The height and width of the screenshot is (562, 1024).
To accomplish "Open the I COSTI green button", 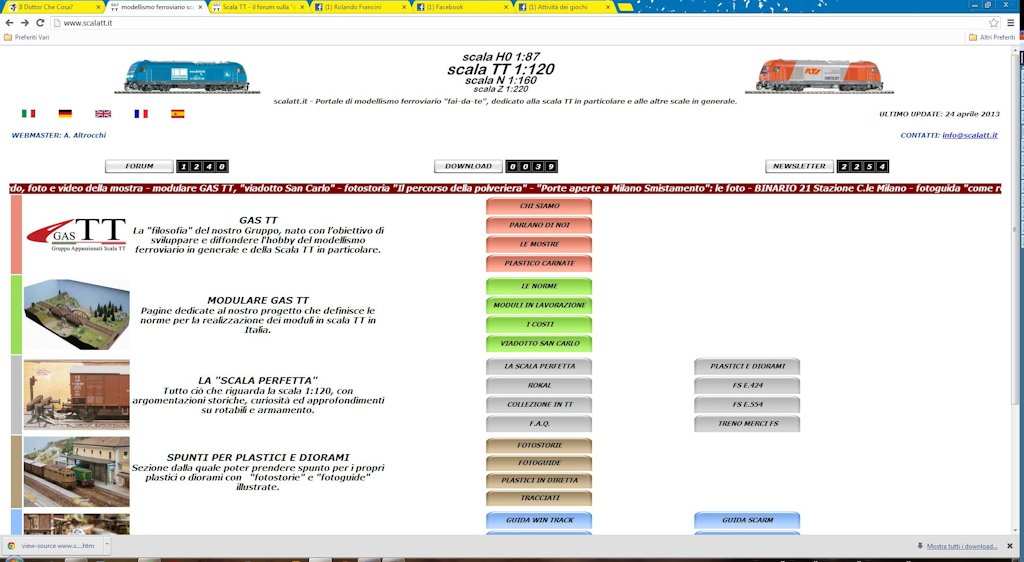I will pyautogui.click(x=539, y=324).
